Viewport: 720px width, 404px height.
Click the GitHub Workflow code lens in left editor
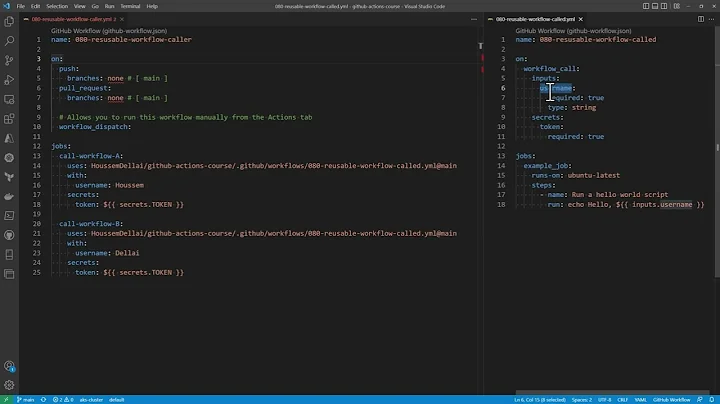(x=109, y=31)
